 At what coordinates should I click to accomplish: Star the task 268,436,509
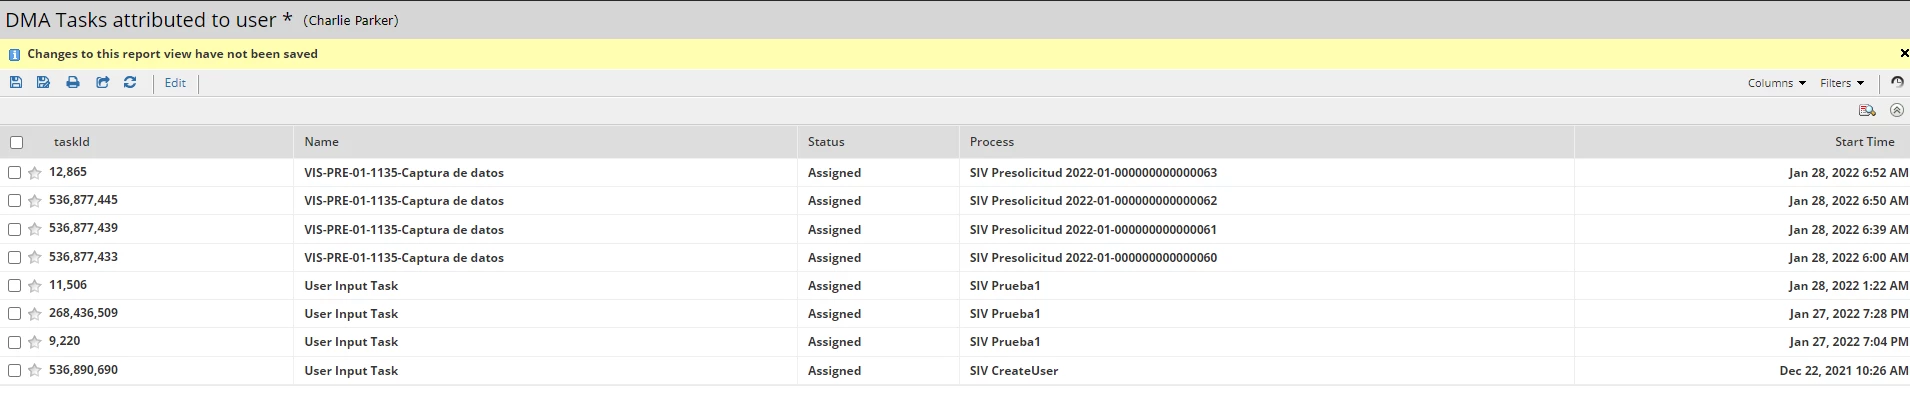pos(35,314)
